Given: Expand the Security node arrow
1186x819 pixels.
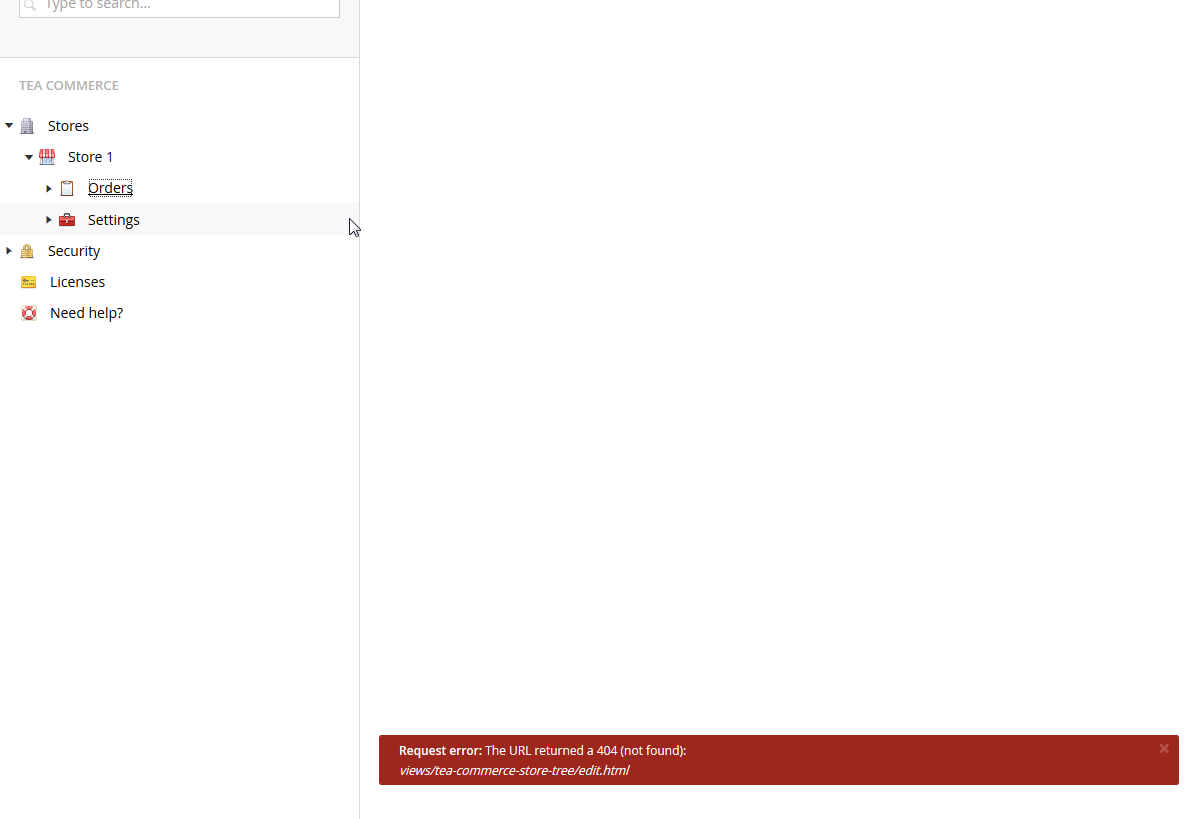Looking at the screenshot, I should click(x=9, y=251).
